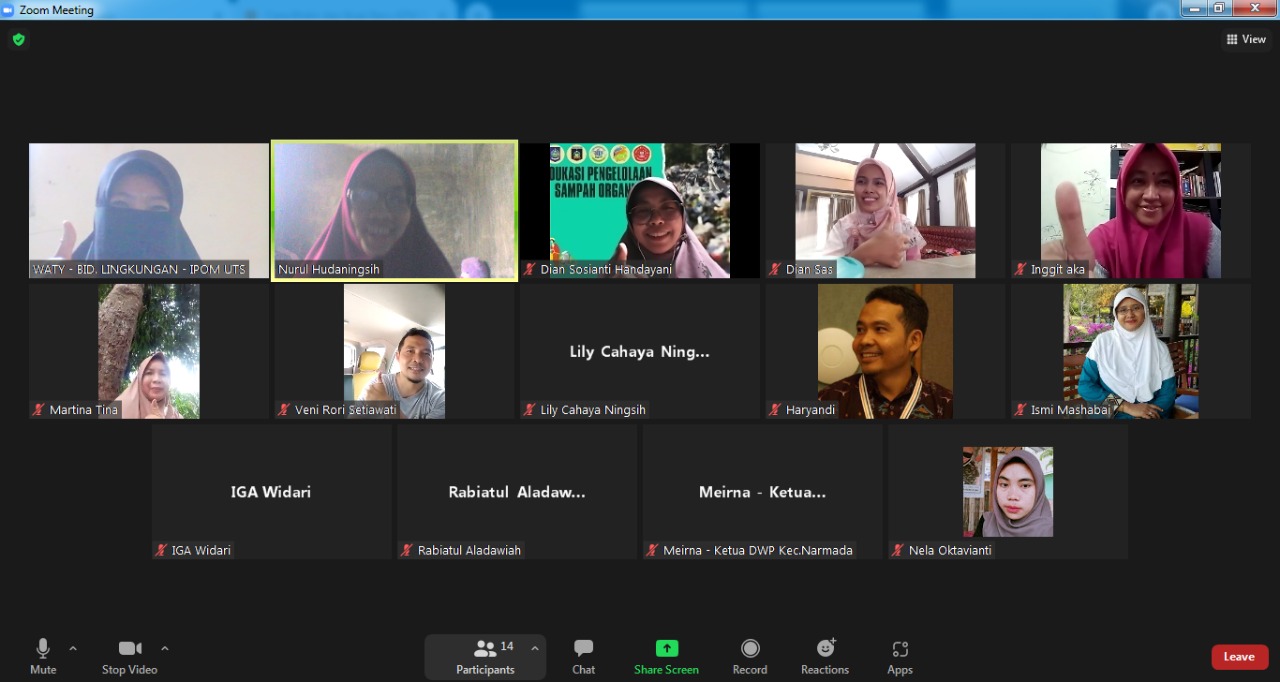This screenshot has height=682, width=1280.
Task: Open the View layout menu
Action: pyautogui.click(x=1246, y=40)
